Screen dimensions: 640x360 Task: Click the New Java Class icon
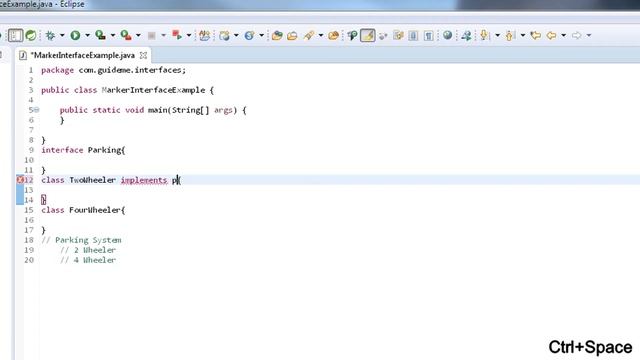[224, 36]
